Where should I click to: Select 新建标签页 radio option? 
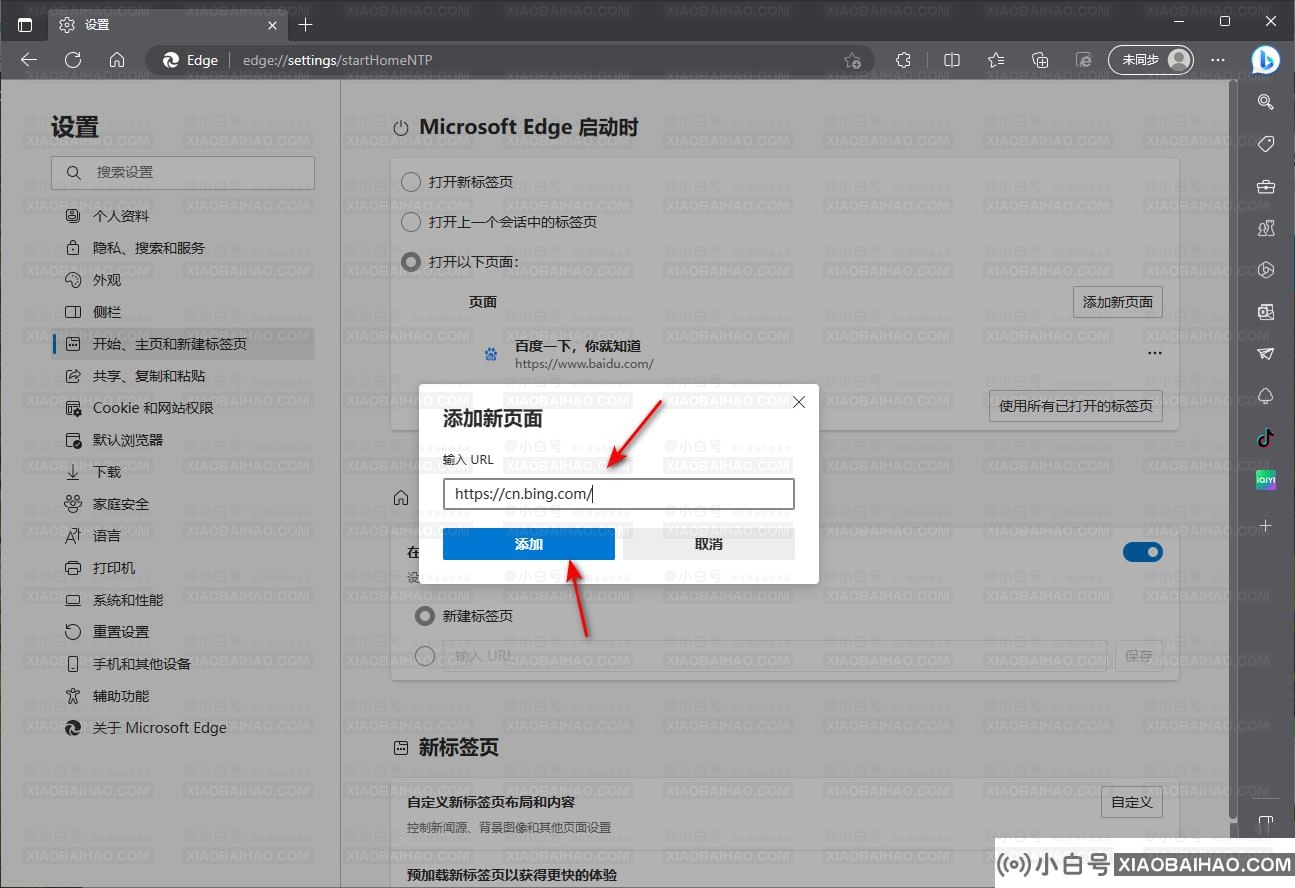(x=425, y=616)
